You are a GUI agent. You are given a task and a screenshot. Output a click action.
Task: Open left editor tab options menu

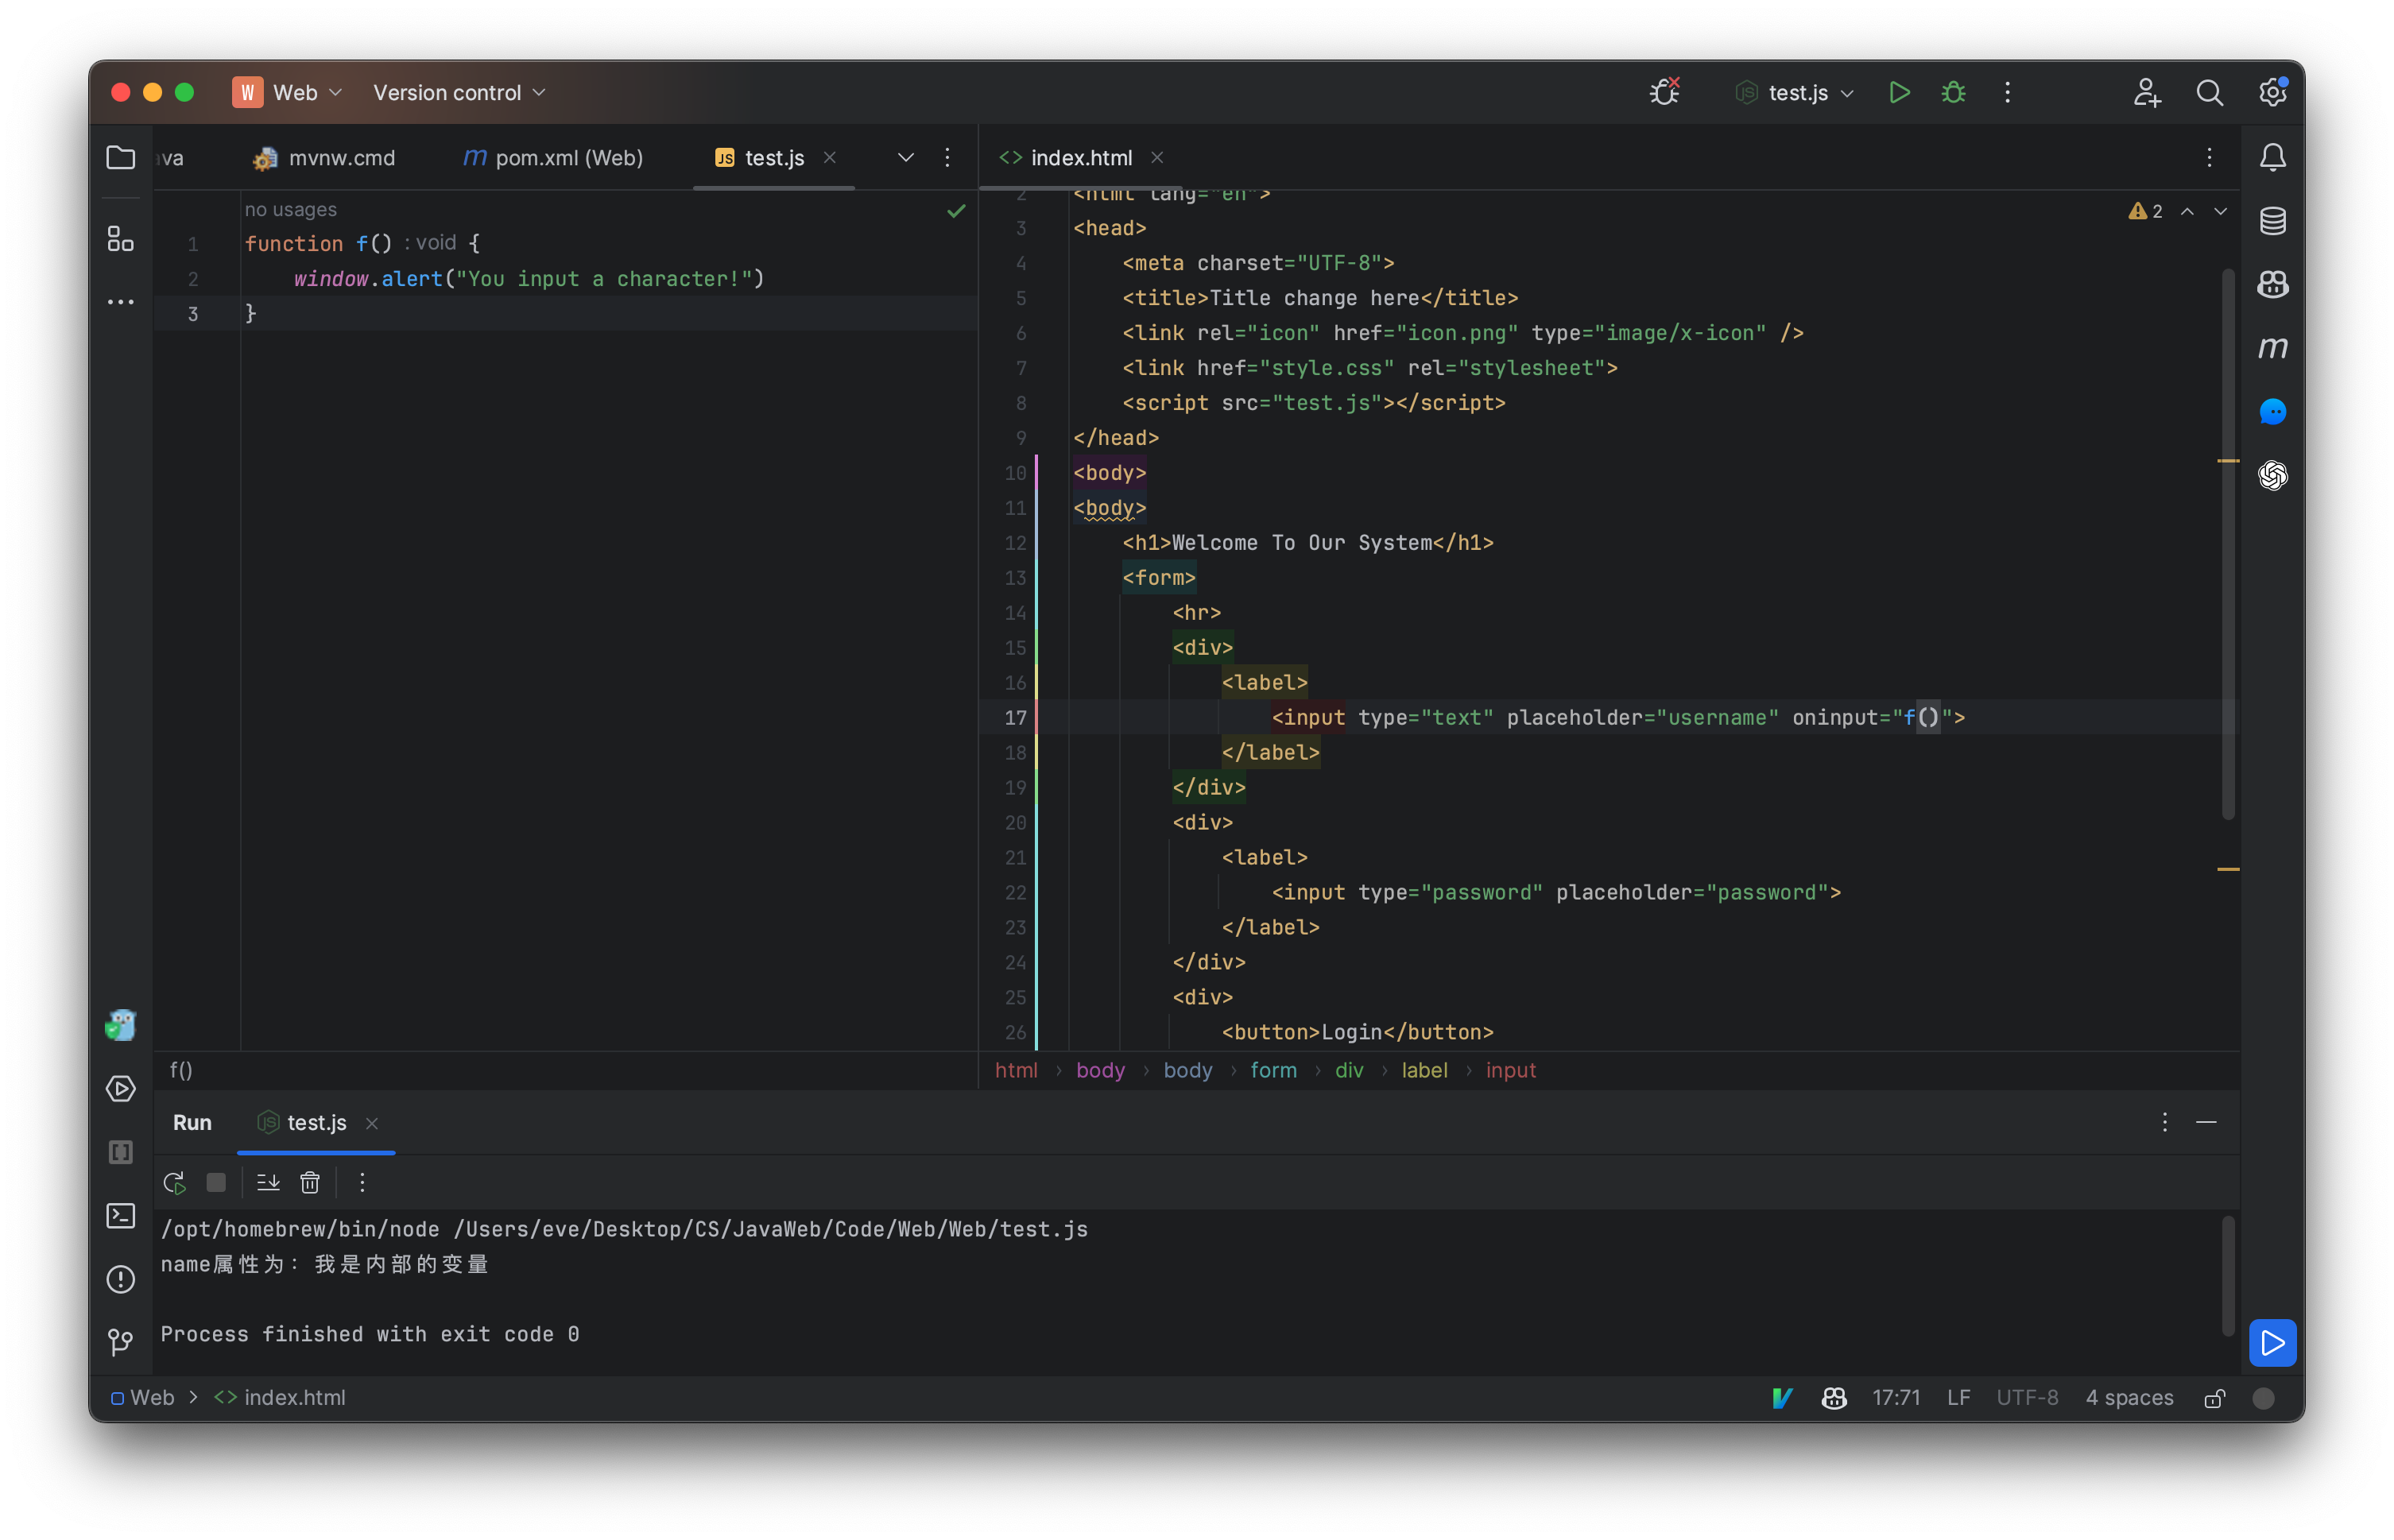point(947,158)
